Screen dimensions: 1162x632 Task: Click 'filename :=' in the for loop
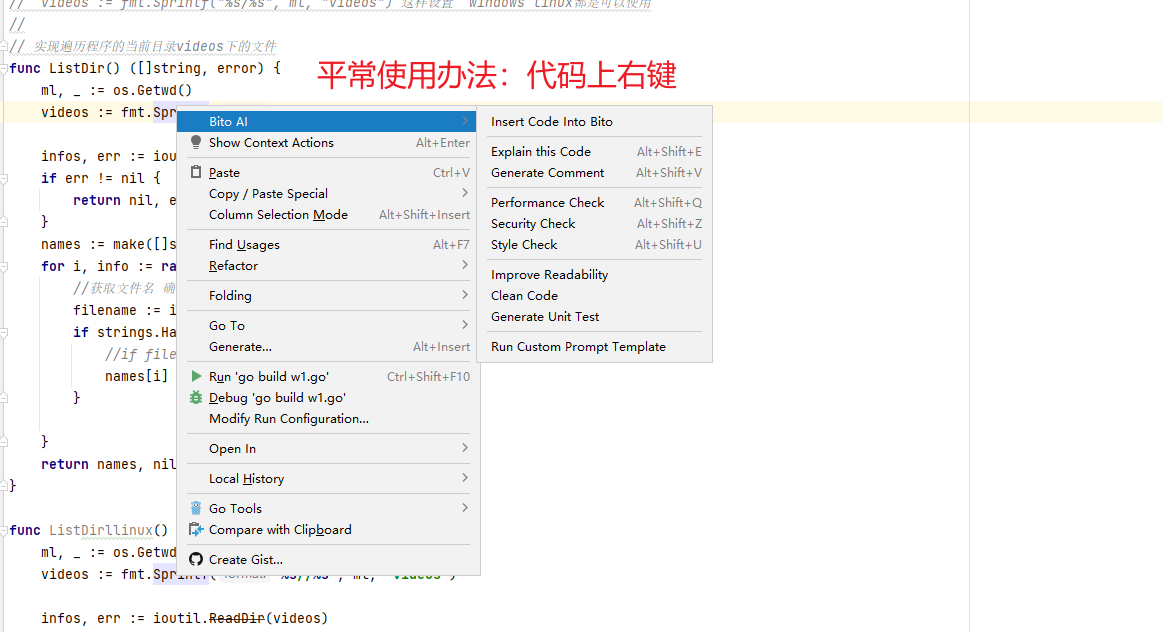click(x=116, y=310)
